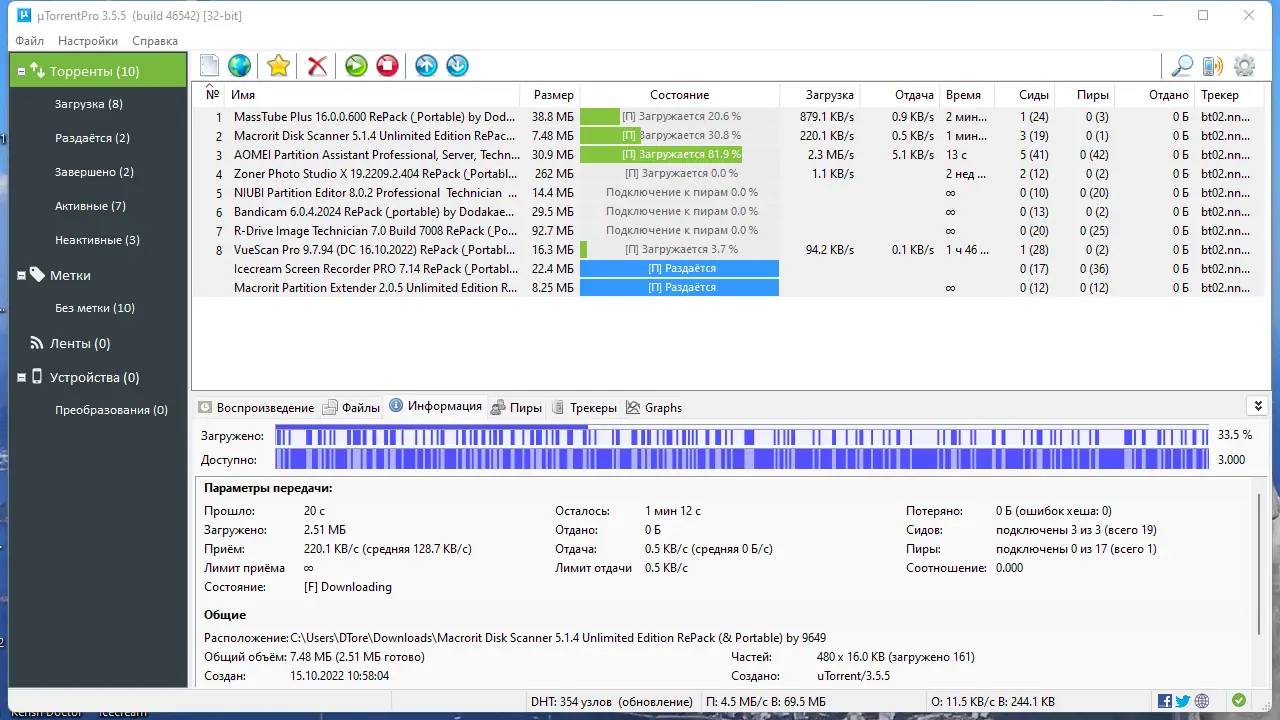The height and width of the screenshot is (720, 1280).
Task: Click the Add Torrent from URL globe icon
Action: point(239,66)
